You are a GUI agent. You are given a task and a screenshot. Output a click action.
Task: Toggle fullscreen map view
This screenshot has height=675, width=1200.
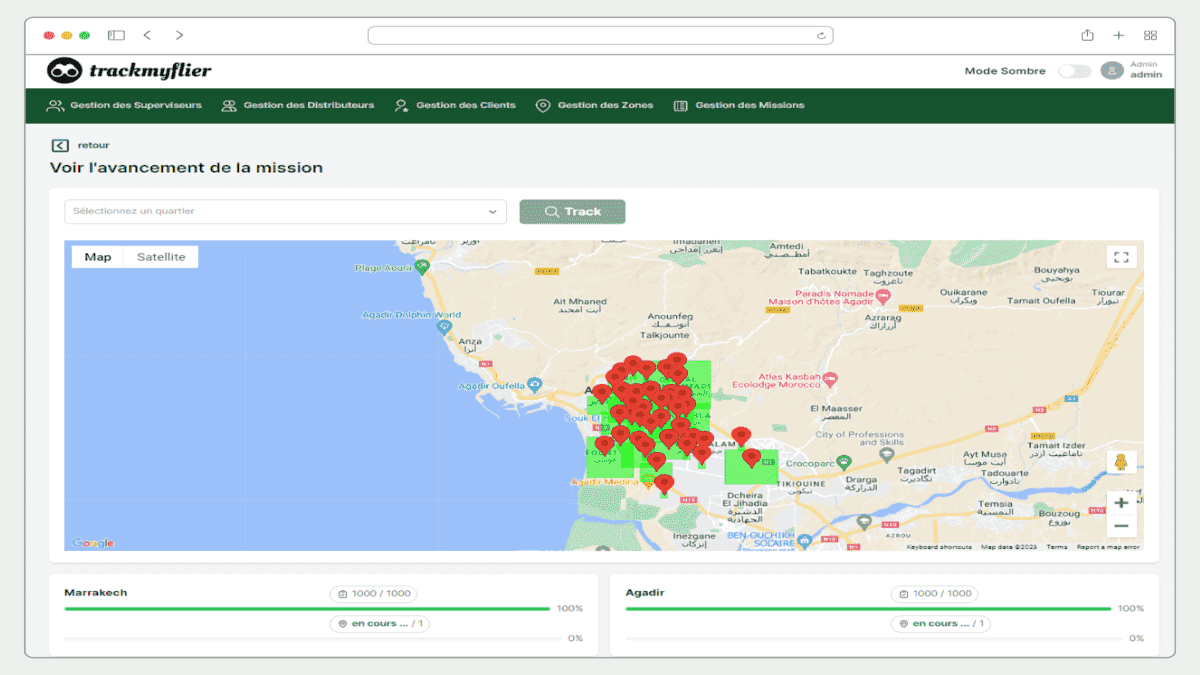coord(1121,257)
